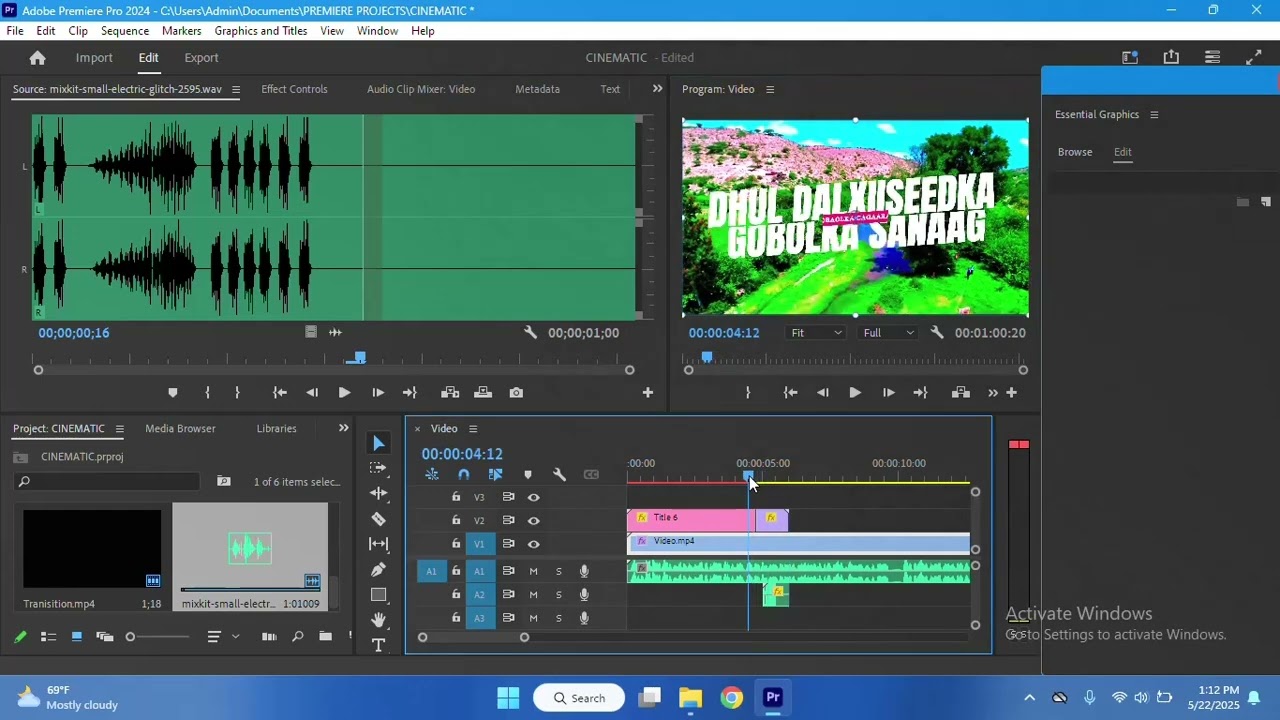Mute audio track A1
1280x720 pixels.
click(x=533, y=571)
